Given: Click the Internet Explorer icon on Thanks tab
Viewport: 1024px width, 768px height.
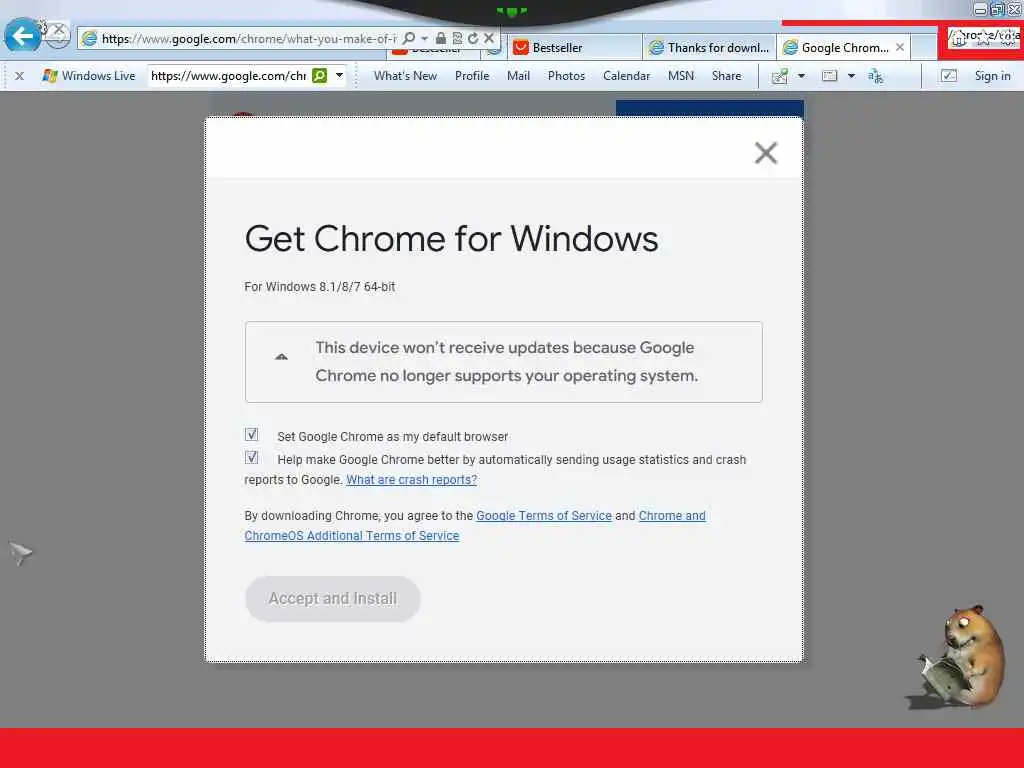Looking at the screenshot, I should coord(656,48).
